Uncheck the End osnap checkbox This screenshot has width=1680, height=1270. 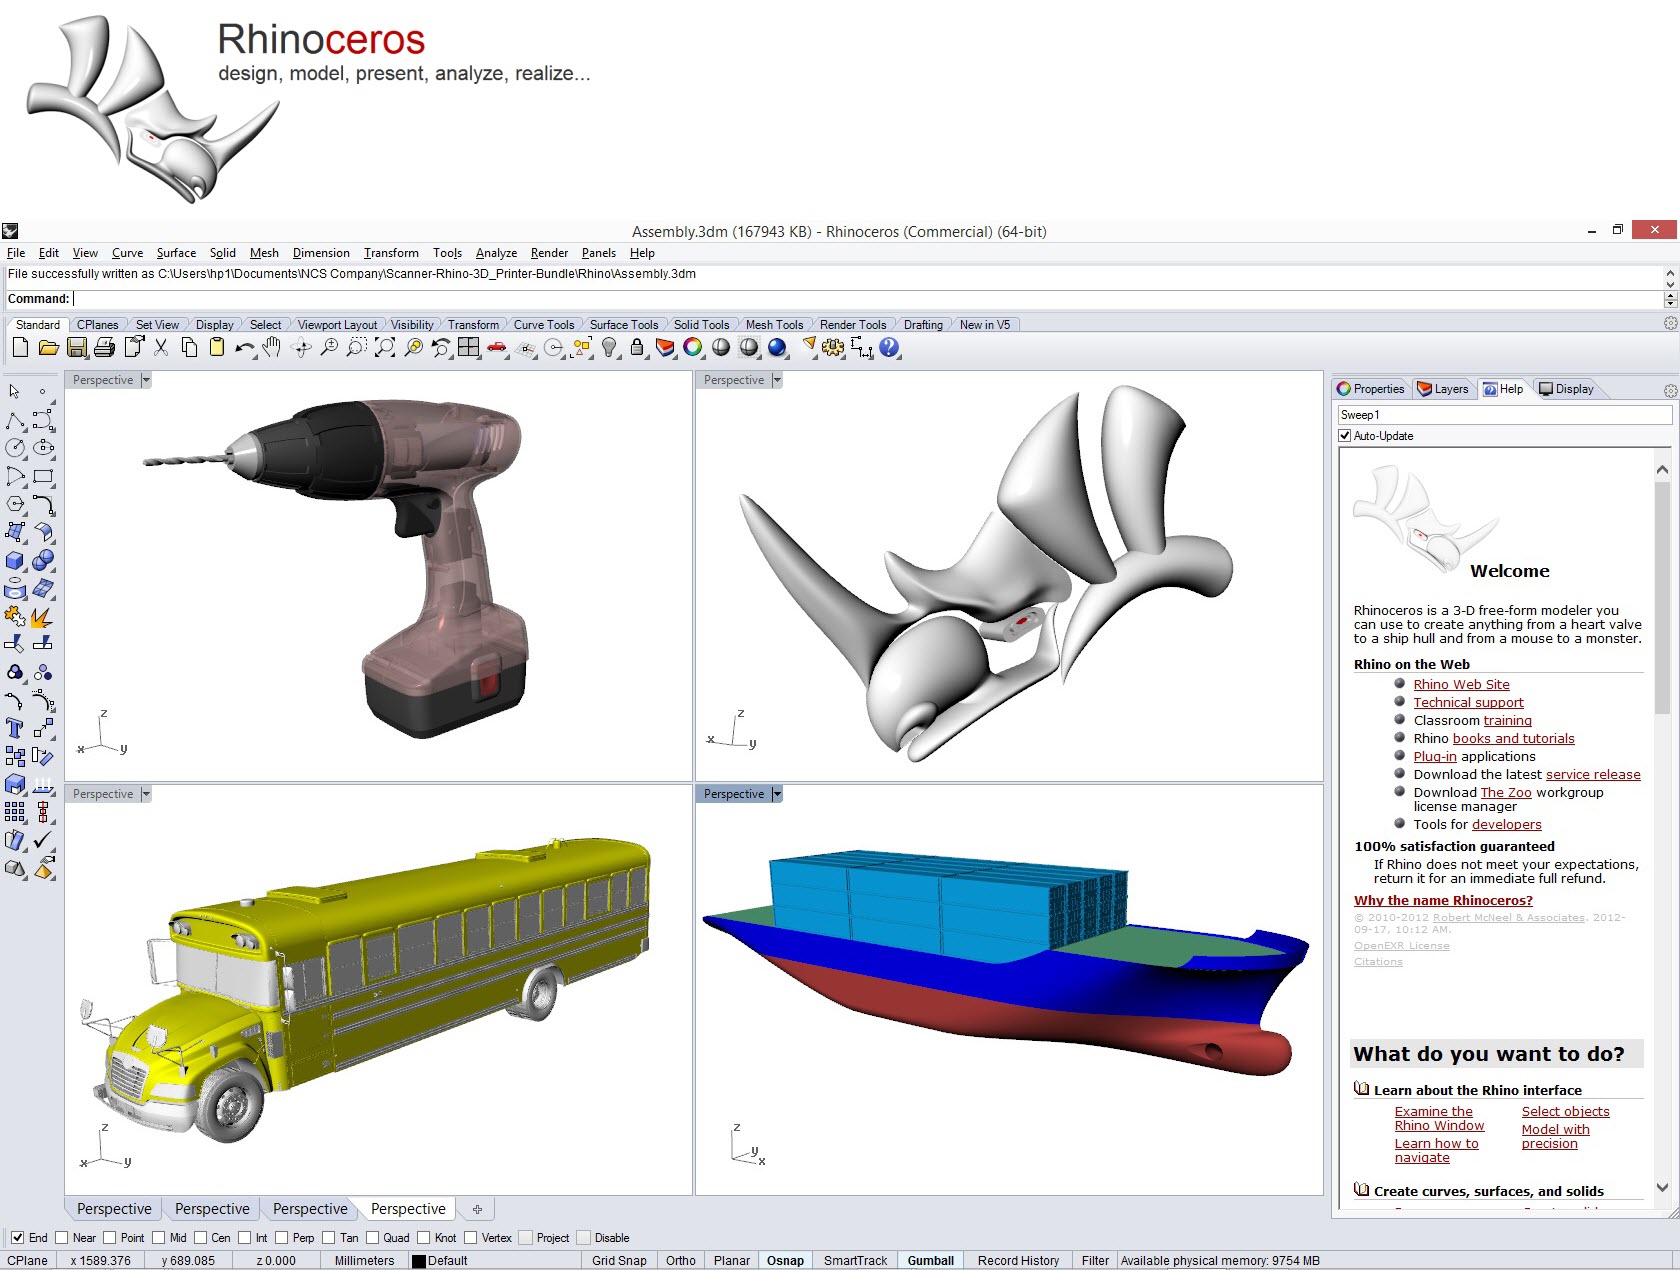click(17, 1237)
